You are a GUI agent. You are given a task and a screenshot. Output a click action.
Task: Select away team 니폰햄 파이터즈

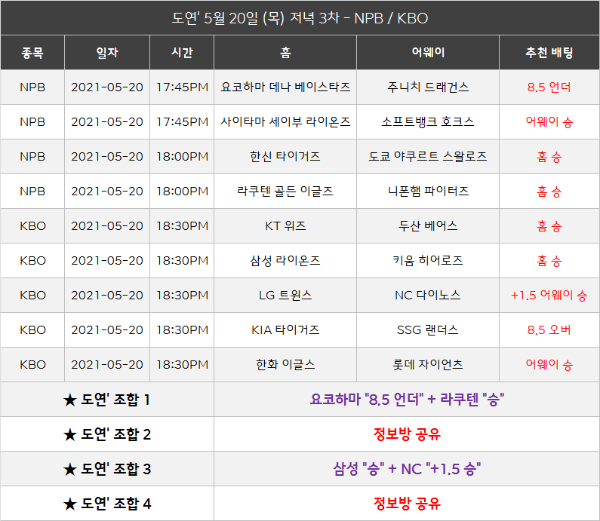coord(428,191)
